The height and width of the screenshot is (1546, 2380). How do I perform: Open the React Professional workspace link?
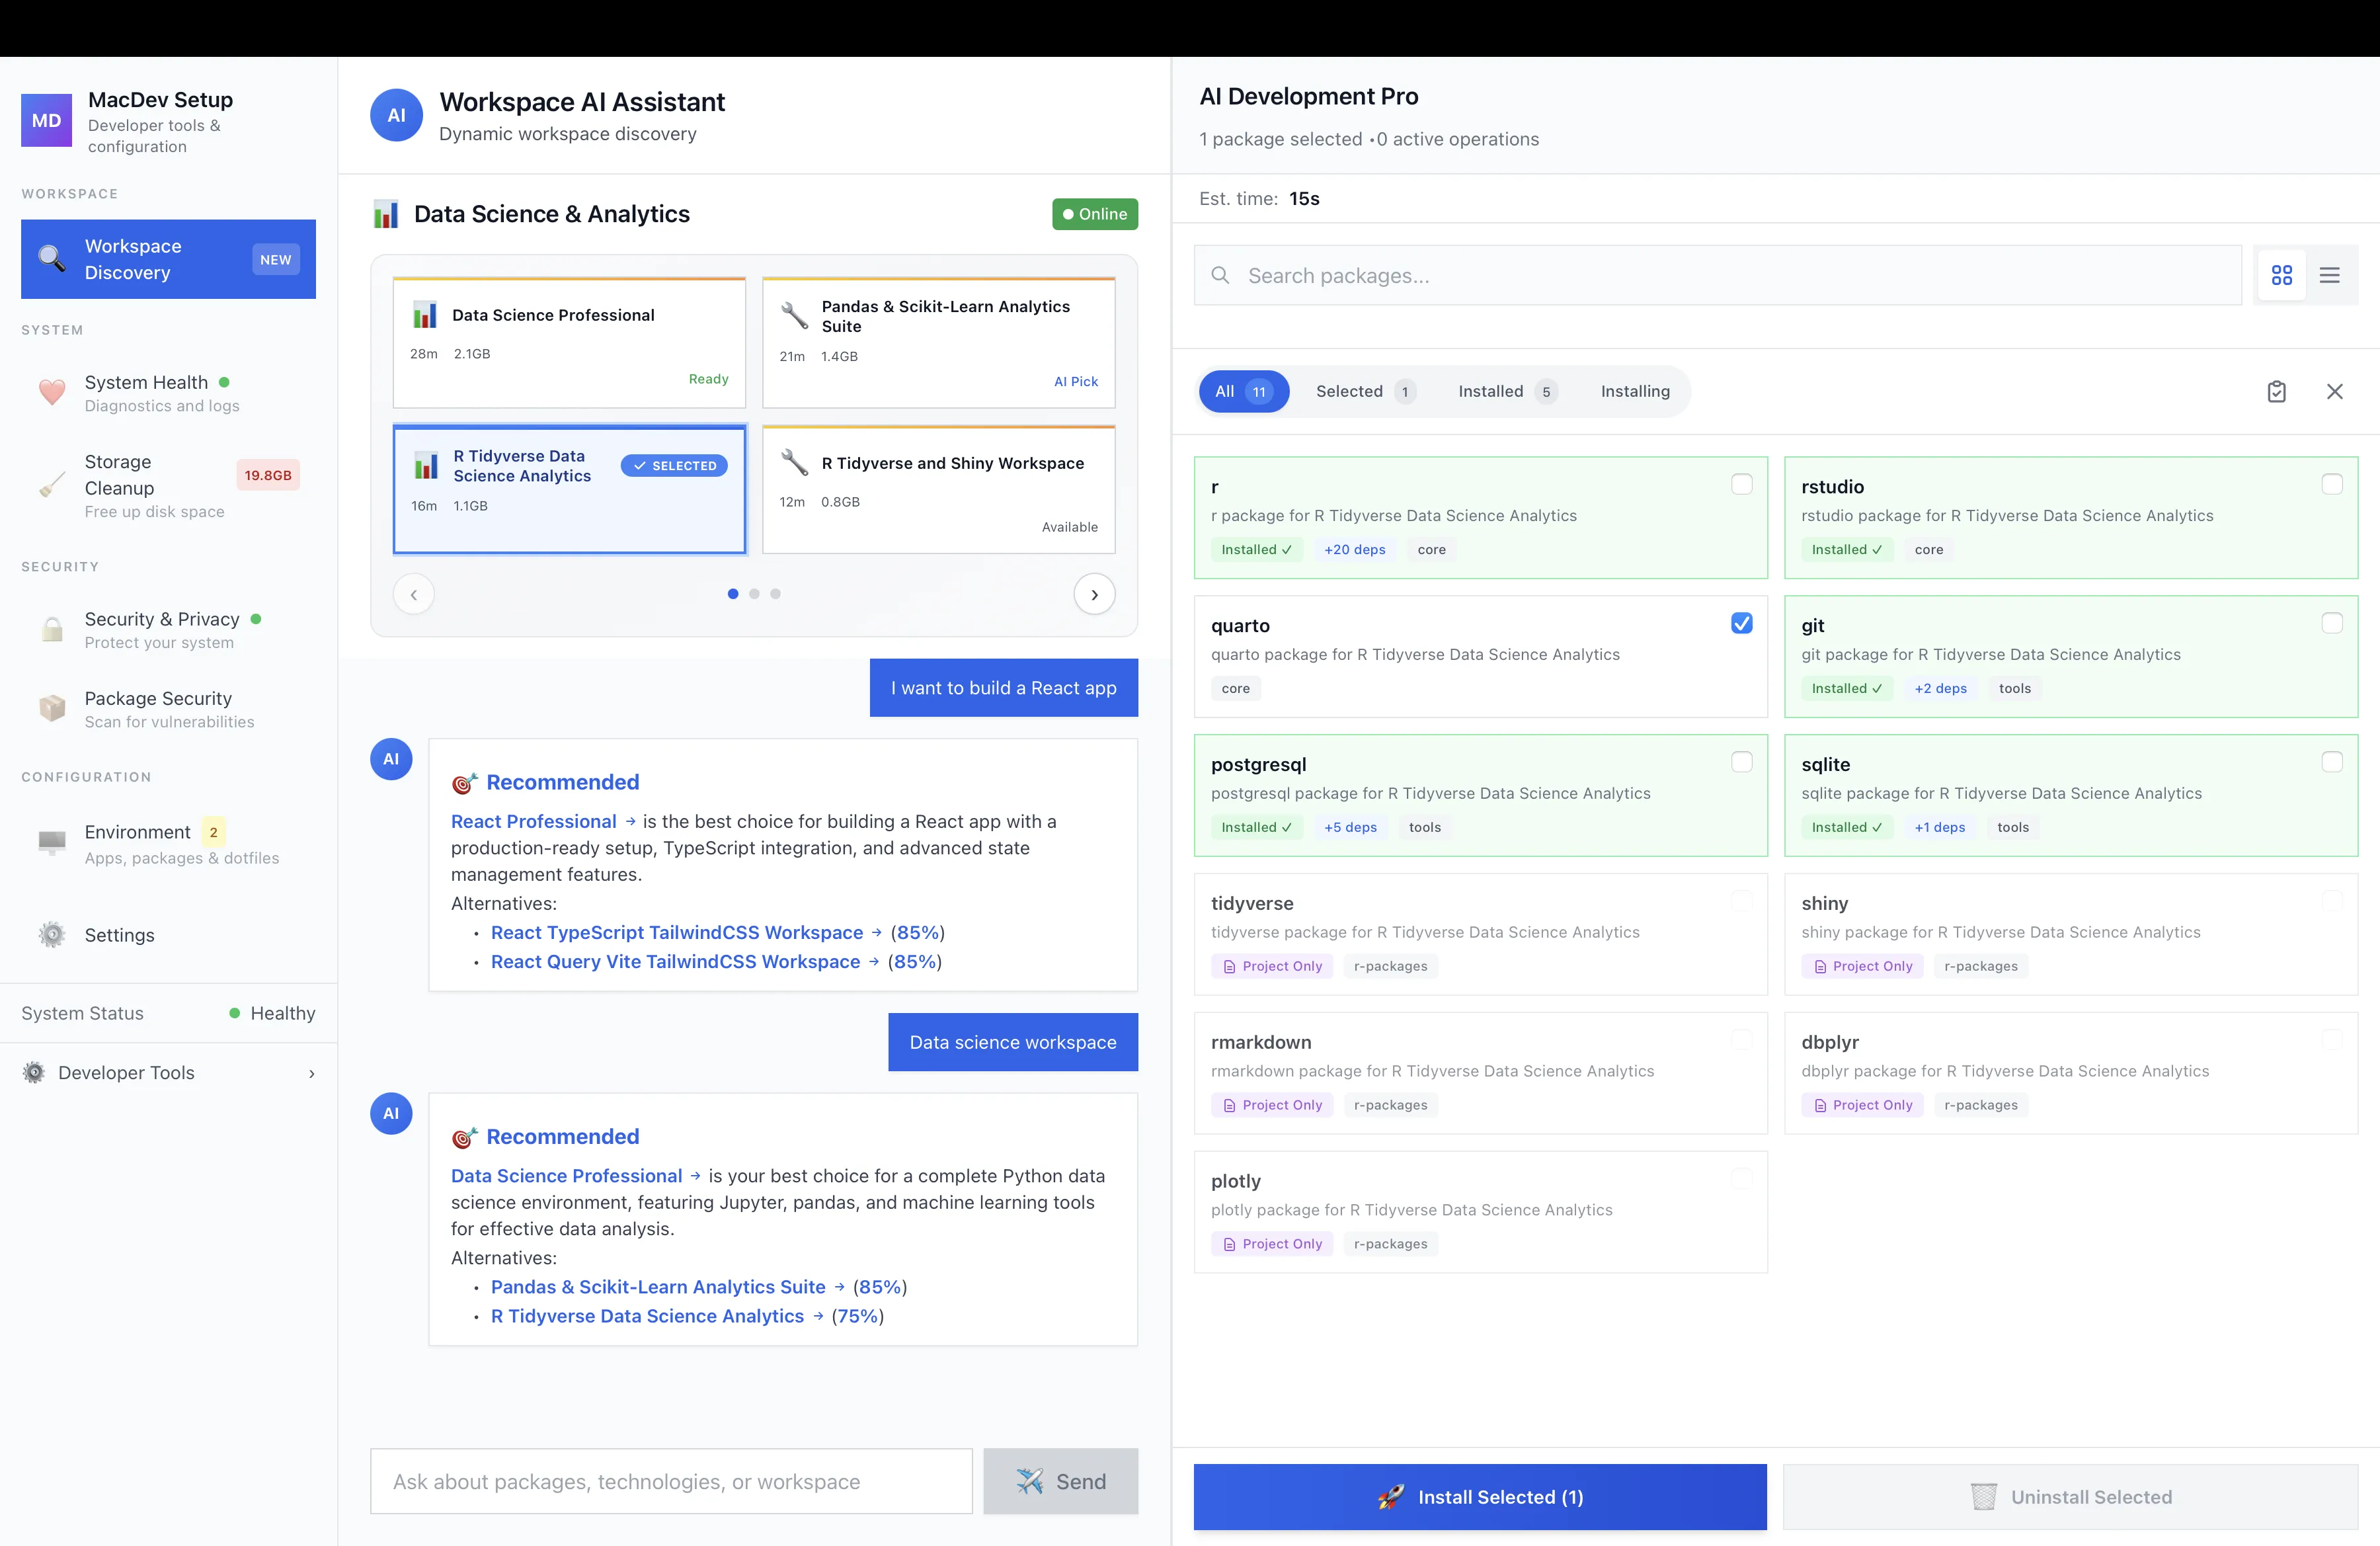pyautogui.click(x=534, y=821)
